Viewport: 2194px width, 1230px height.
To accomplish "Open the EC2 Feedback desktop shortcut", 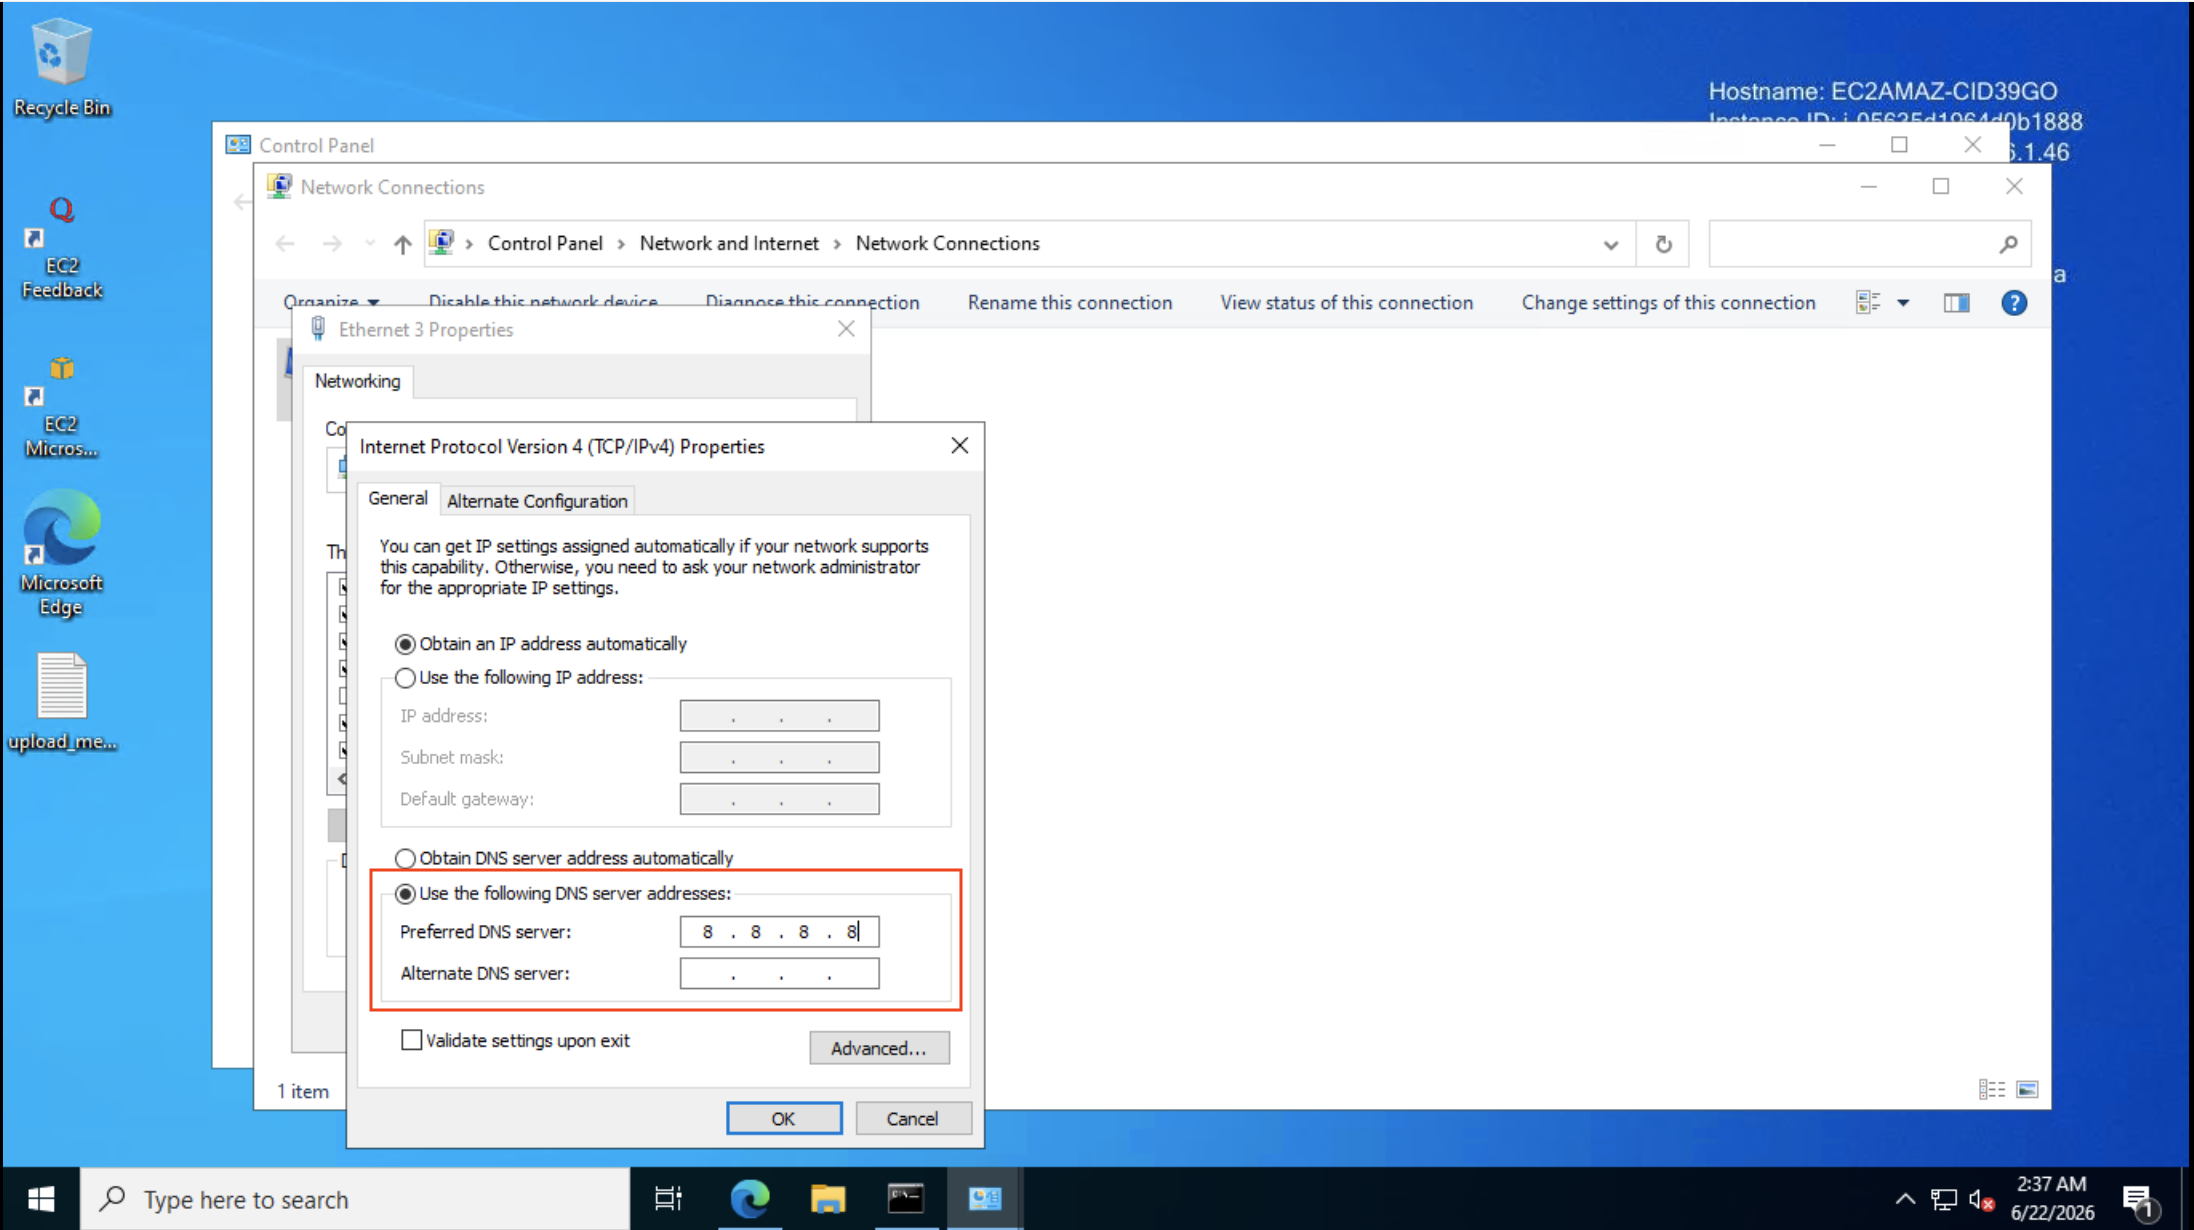I will click(61, 247).
